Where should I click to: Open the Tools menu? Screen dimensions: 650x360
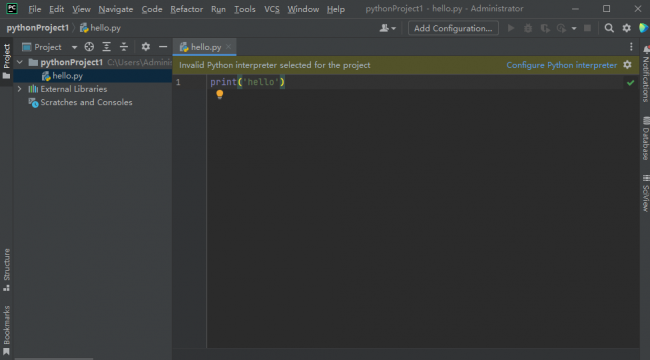click(245, 9)
